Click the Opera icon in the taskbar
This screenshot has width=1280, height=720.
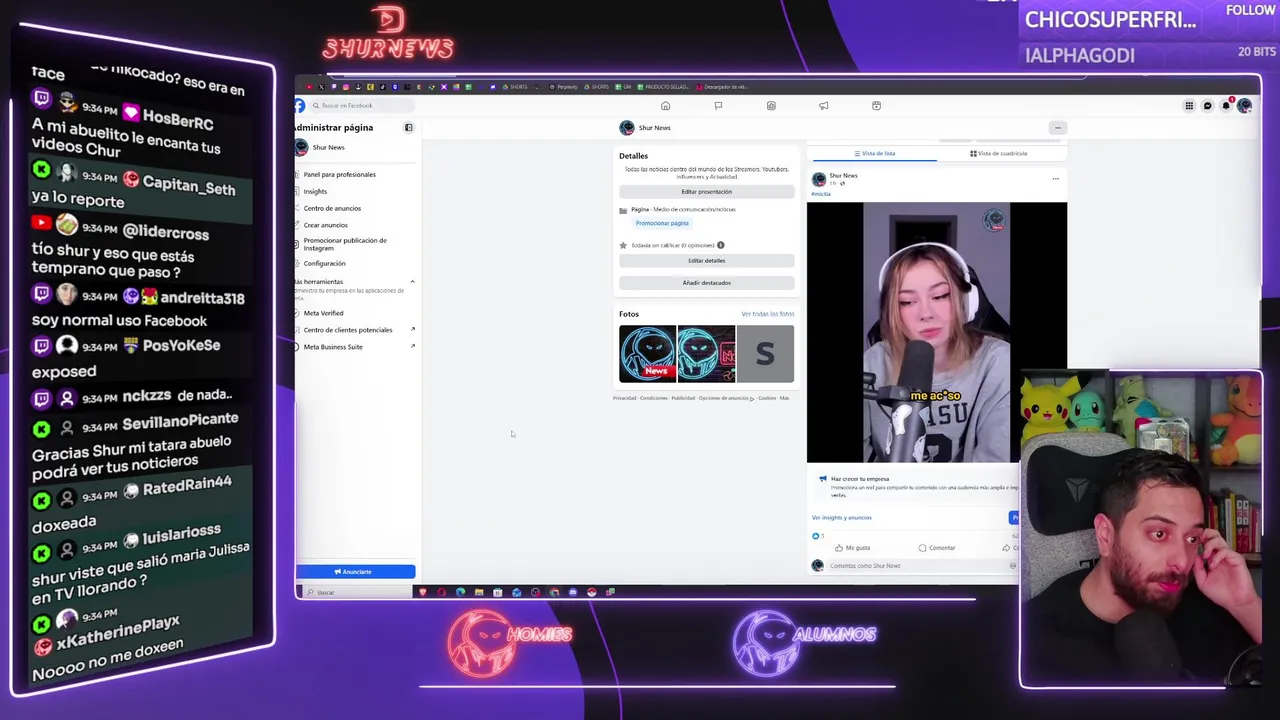click(441, 592)
